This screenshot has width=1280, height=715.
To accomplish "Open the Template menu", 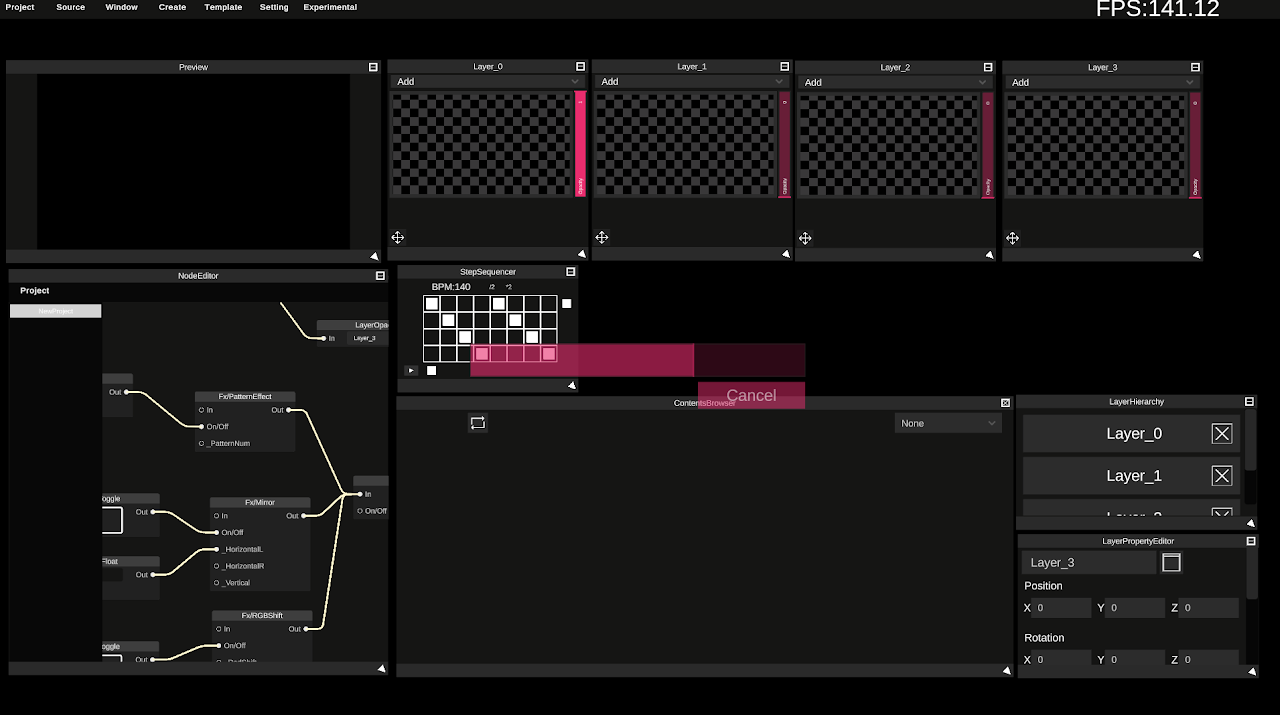I will click(x=222, y=7).
